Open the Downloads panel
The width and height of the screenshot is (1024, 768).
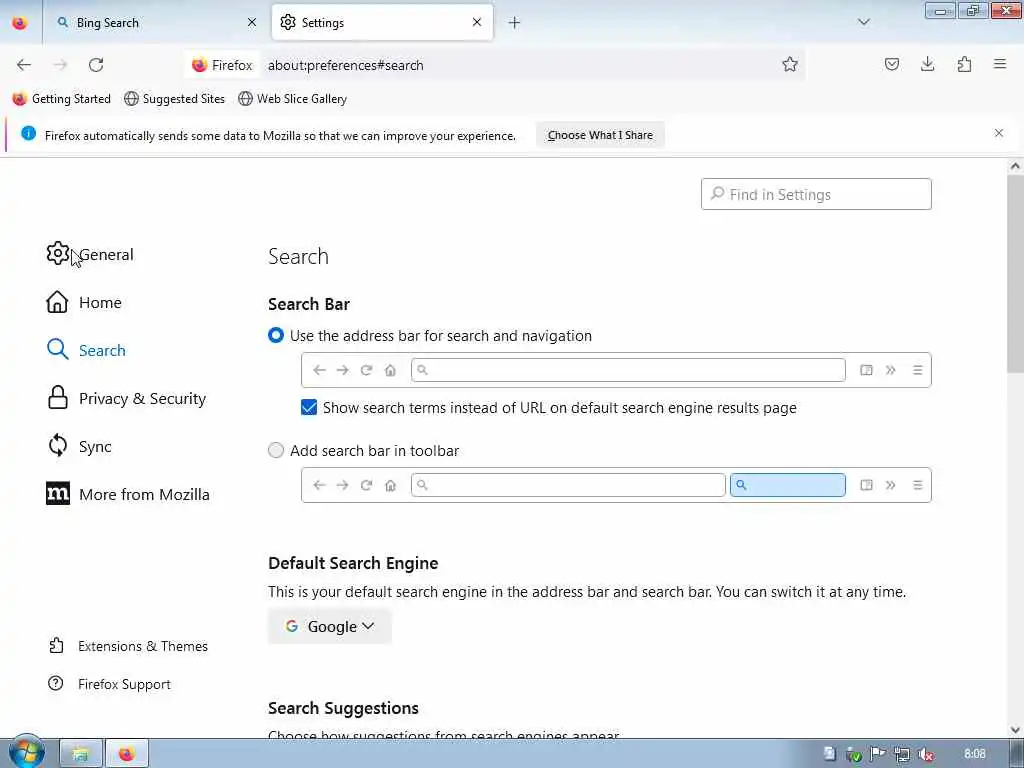coord(927,64)
